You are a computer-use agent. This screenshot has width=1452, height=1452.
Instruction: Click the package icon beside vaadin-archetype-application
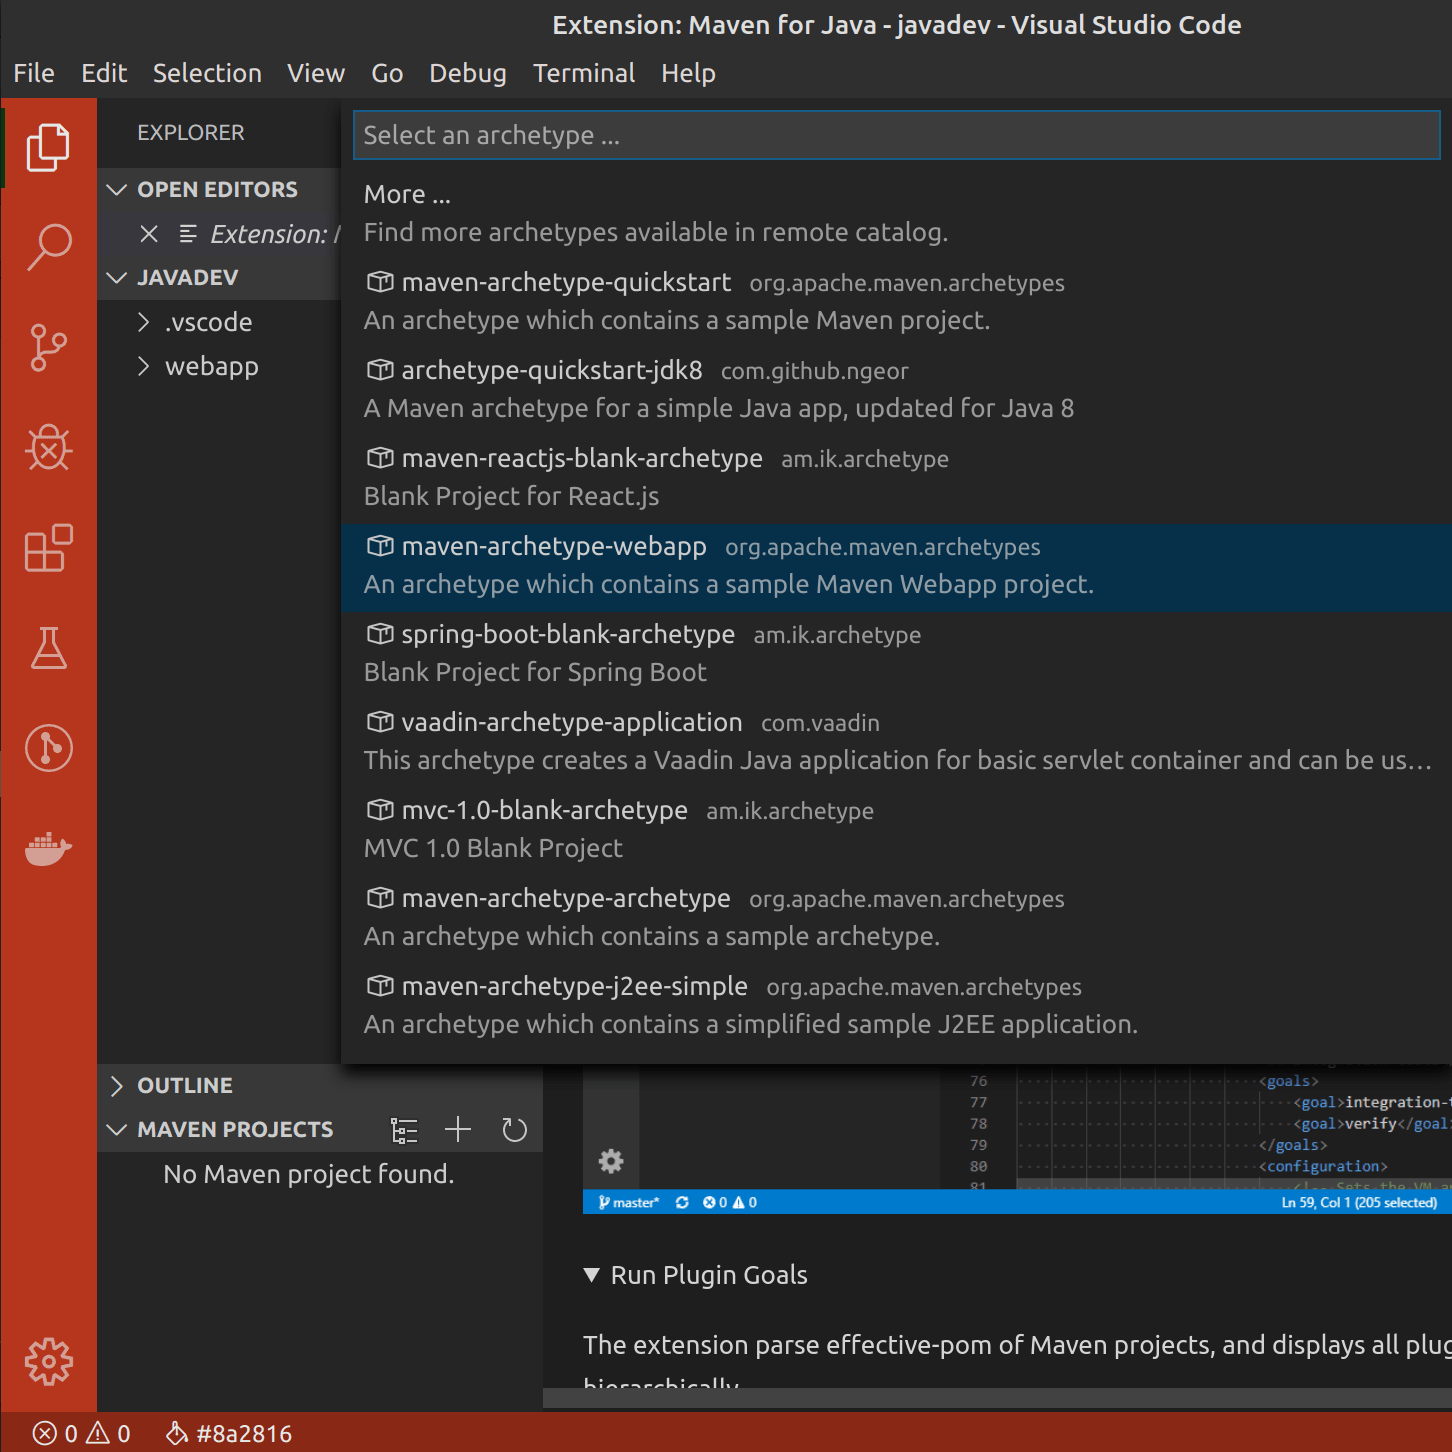pos(379,722)
